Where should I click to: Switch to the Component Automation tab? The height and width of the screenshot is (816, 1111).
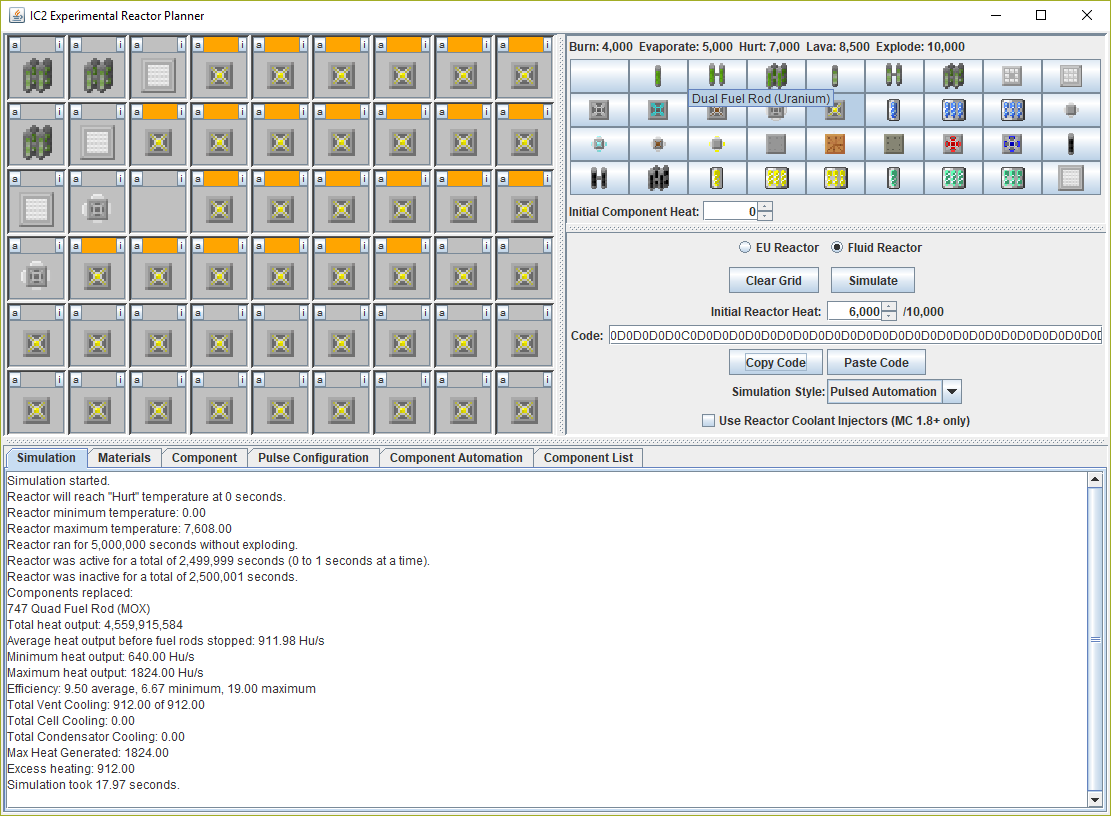coord(455,458)
